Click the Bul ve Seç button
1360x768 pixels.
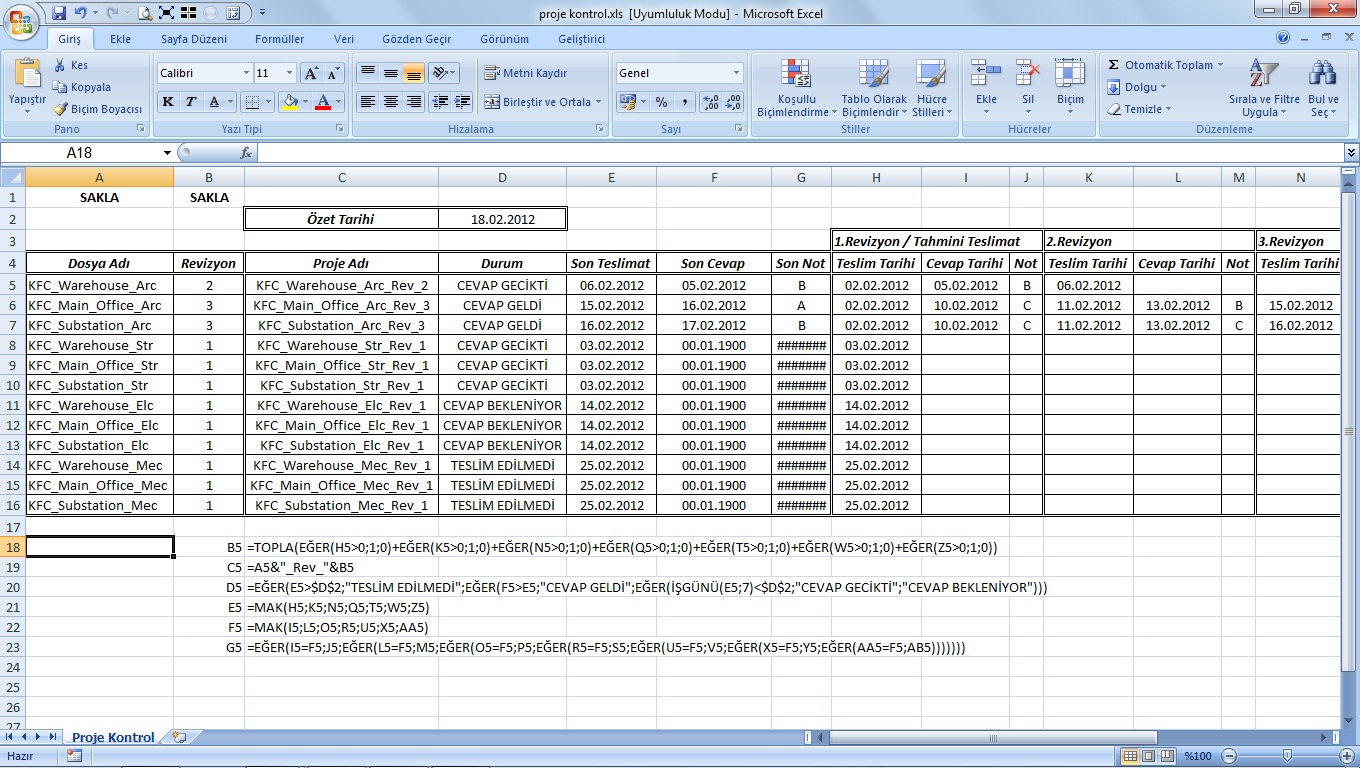click(x=1322, y=87)
